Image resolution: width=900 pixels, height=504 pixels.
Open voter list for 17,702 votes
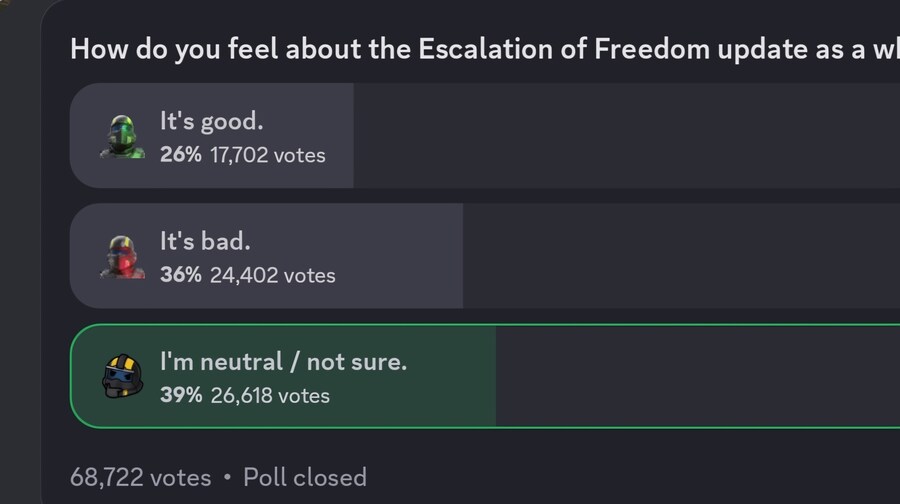pos(267,155)
